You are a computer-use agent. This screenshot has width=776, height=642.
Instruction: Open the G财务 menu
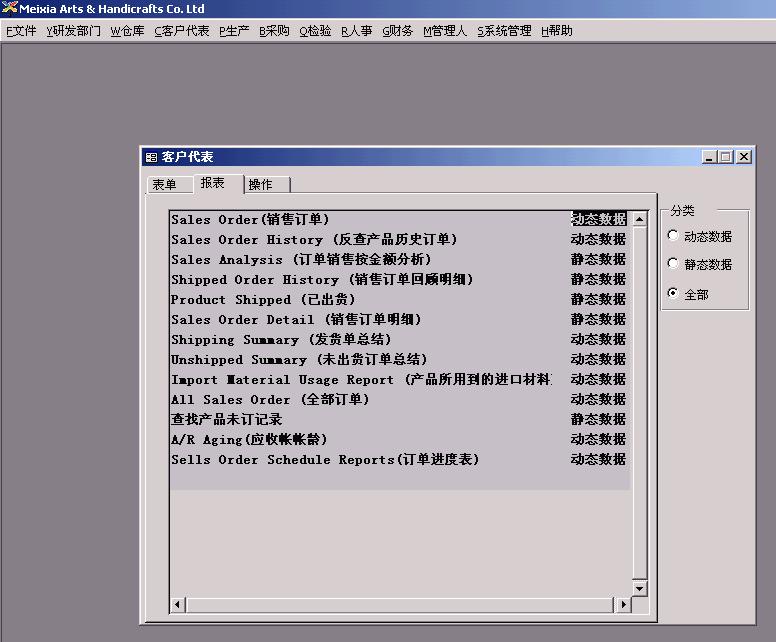pyautogui.click(x=397, y=31)
